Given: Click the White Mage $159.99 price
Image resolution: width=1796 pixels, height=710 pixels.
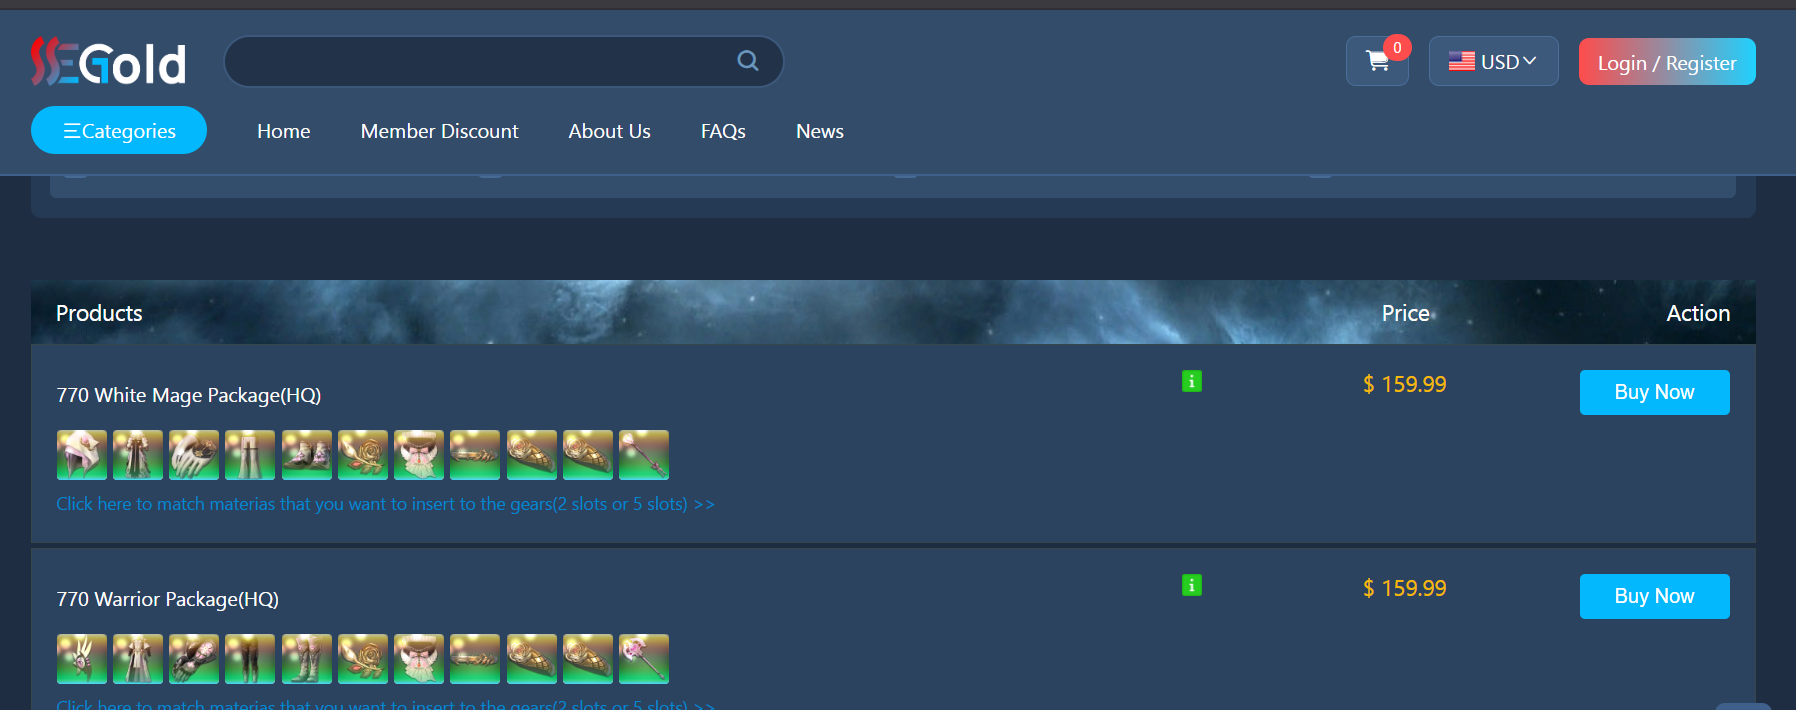Looking at the screenshot, I should pos(1405,384).
